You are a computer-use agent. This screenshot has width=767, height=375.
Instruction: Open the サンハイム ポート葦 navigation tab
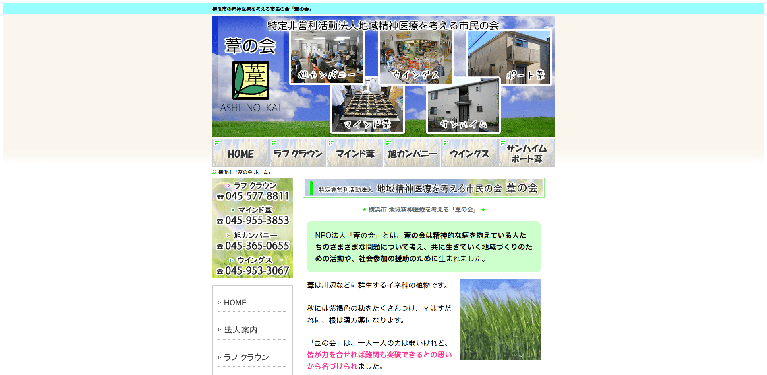click(x=526, y=153)
